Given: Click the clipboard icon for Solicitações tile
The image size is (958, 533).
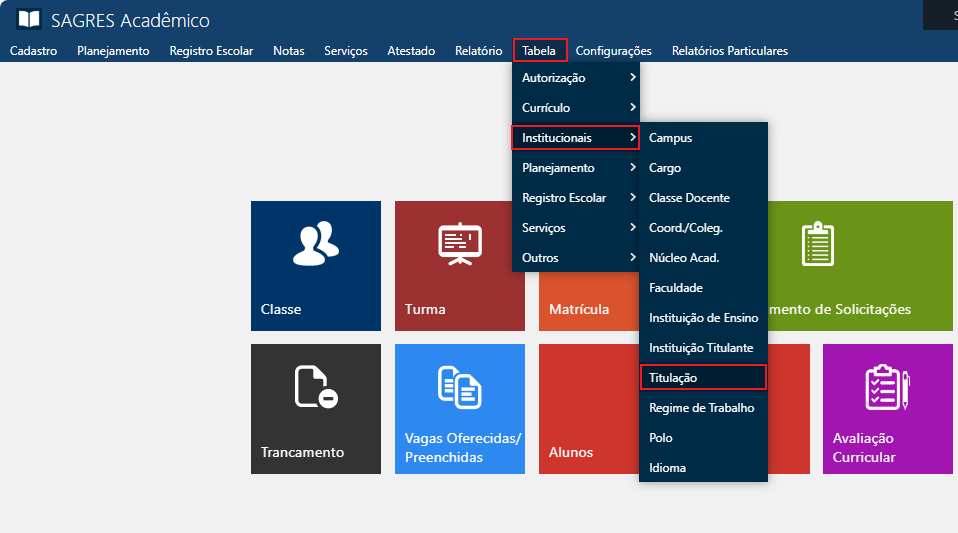Looking at the screenshot, I should click(817, 245).
